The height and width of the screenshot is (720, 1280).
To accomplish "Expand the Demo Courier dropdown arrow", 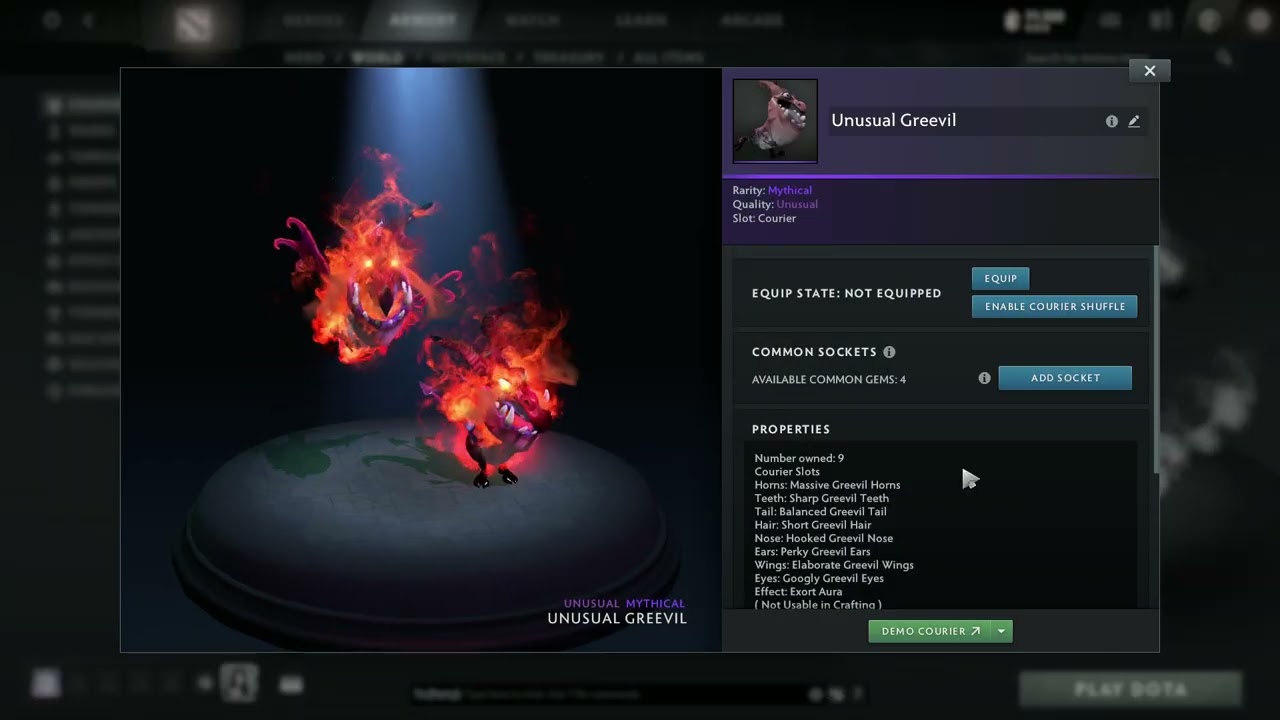I will click(1002, 631).
